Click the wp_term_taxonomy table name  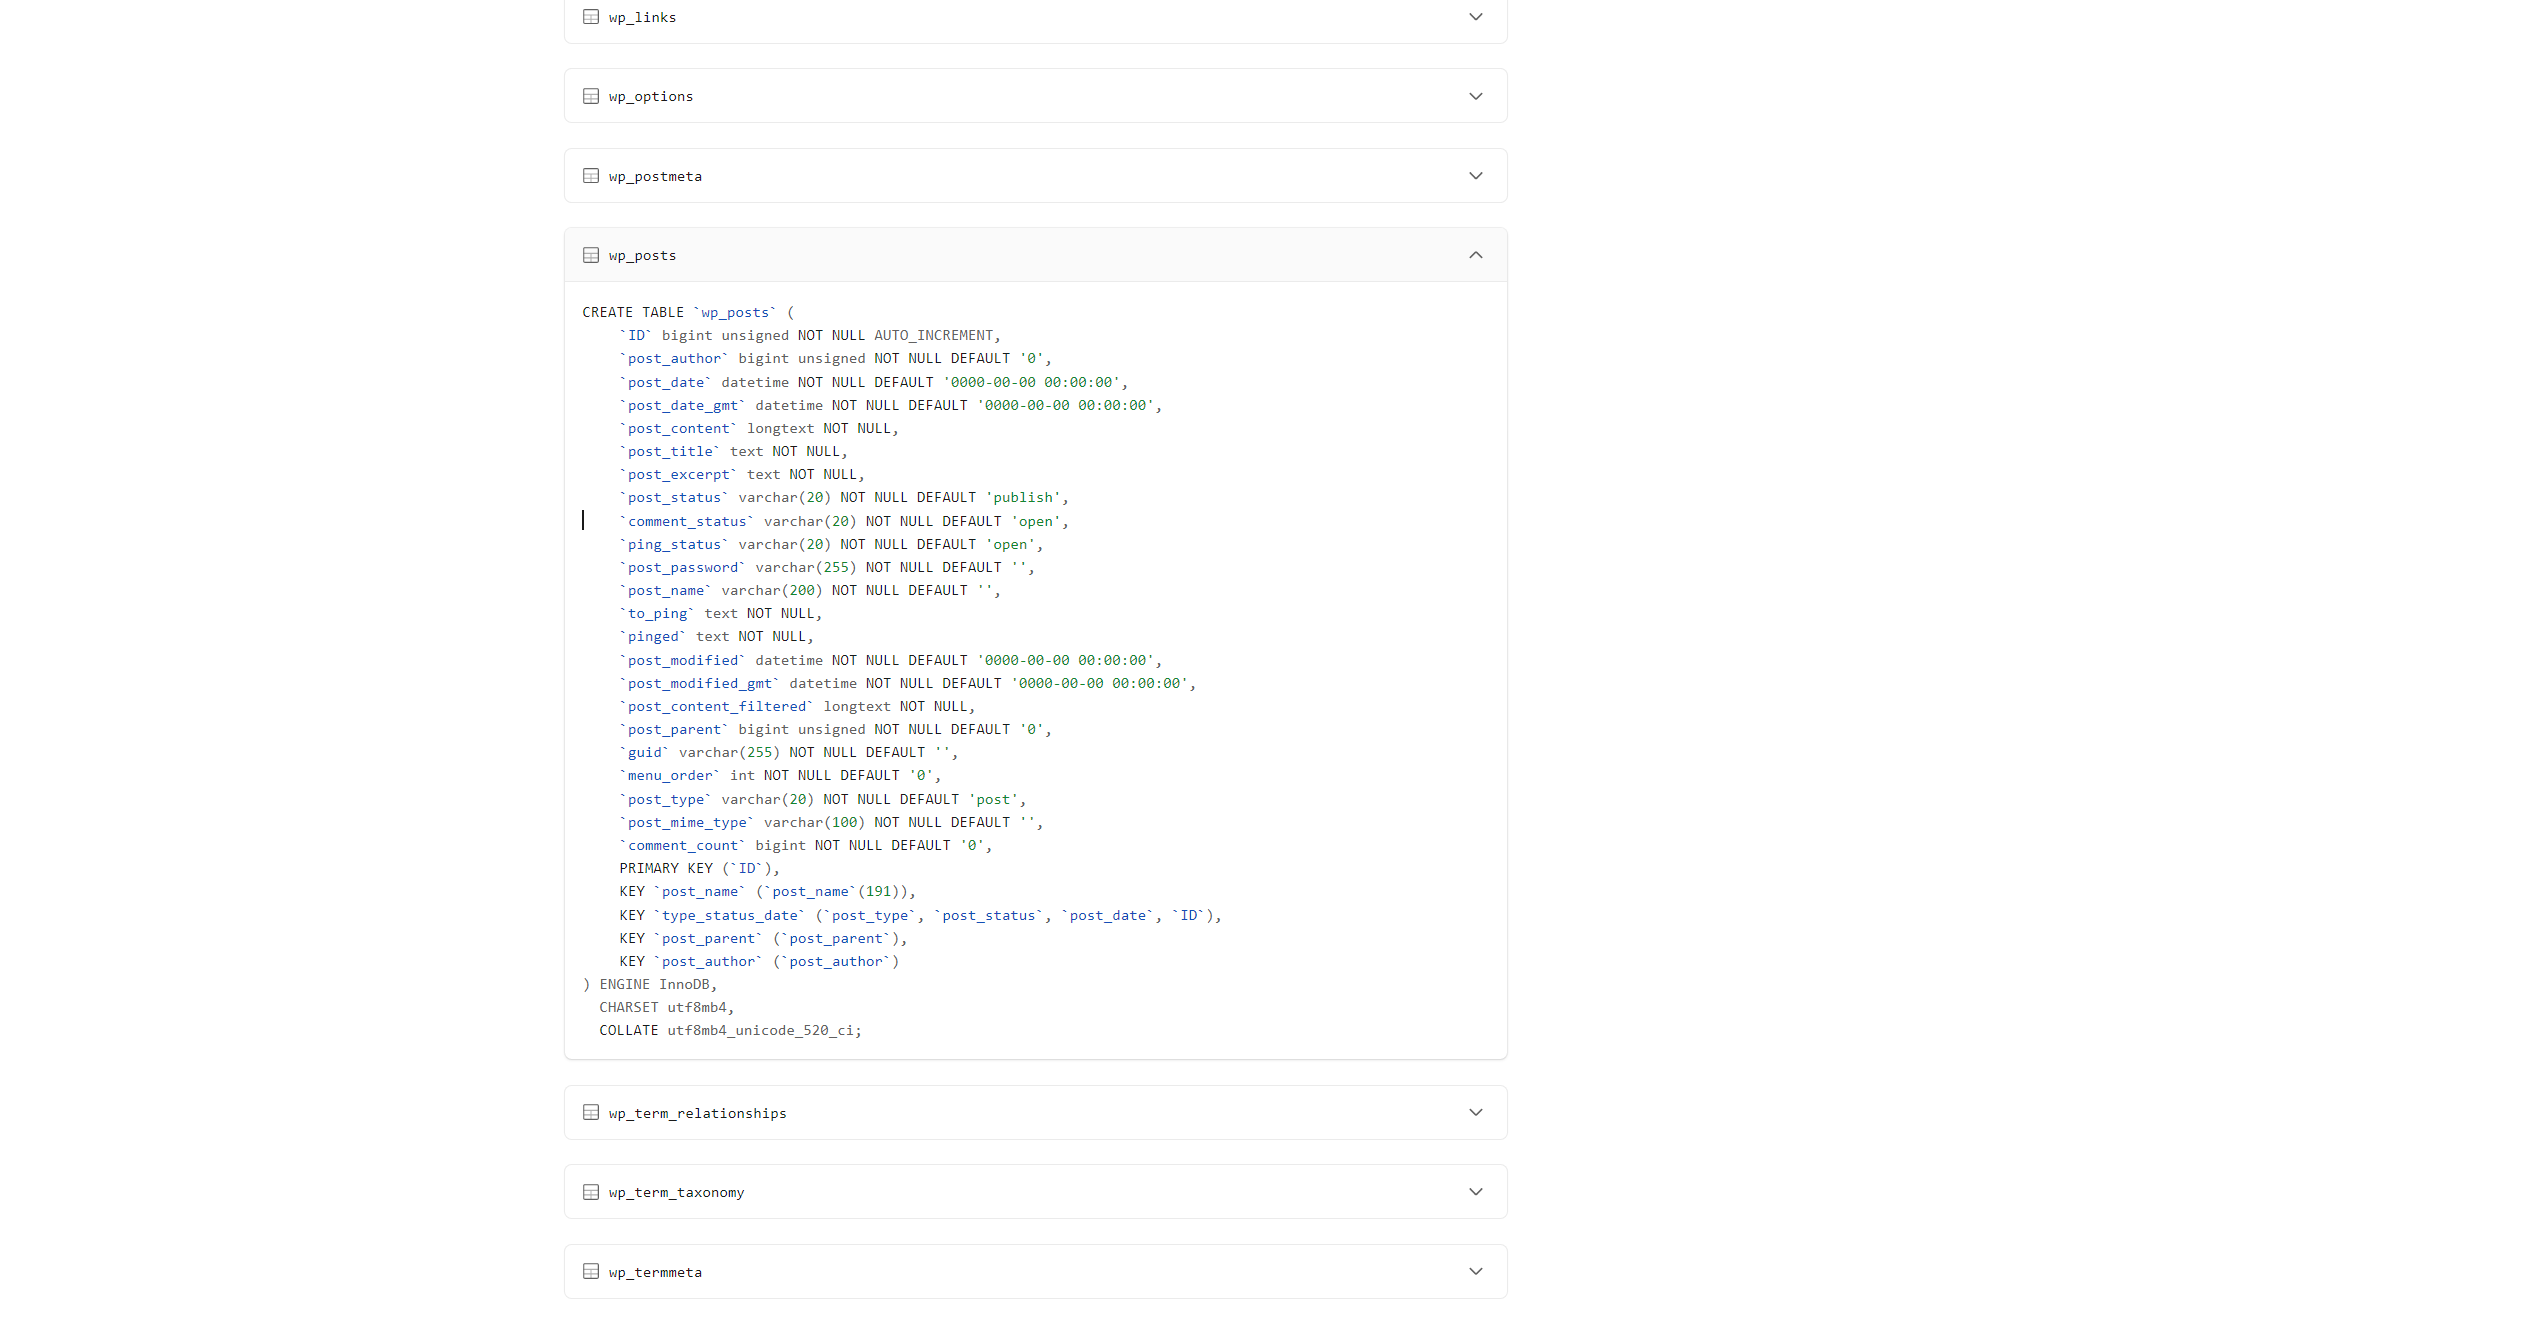point(676,1193)
